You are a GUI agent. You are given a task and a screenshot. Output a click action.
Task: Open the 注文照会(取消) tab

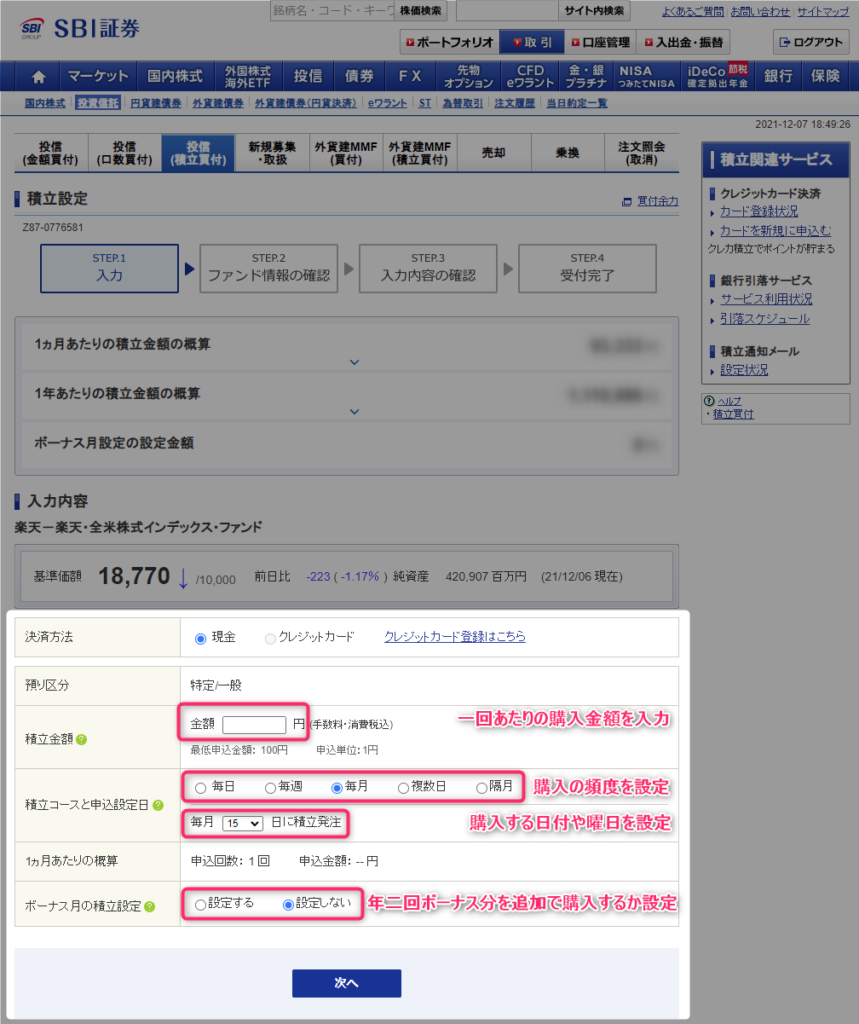coord(641,153)
